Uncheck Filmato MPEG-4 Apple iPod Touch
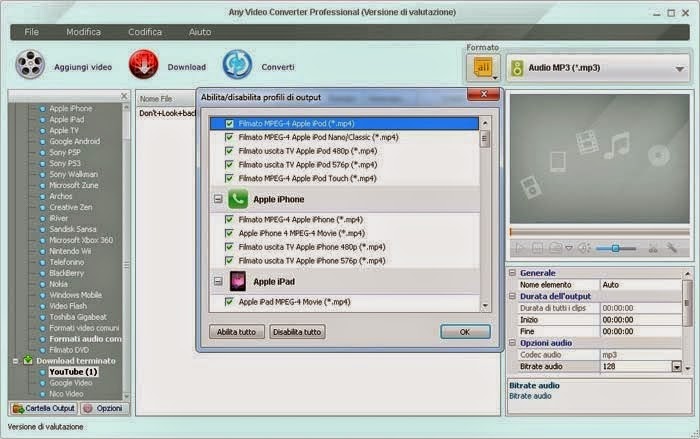700x439 pixels. (x=229, y=178)
